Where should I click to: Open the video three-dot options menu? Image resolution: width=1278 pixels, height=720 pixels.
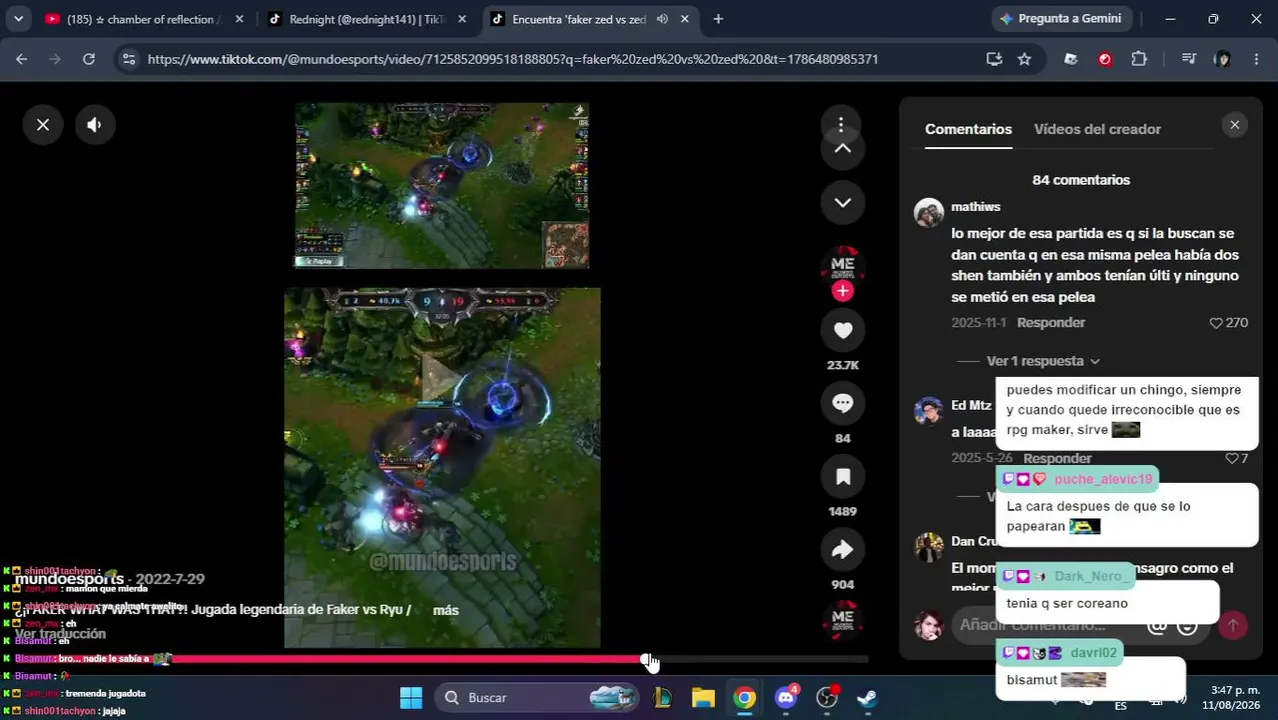(842, 125)
